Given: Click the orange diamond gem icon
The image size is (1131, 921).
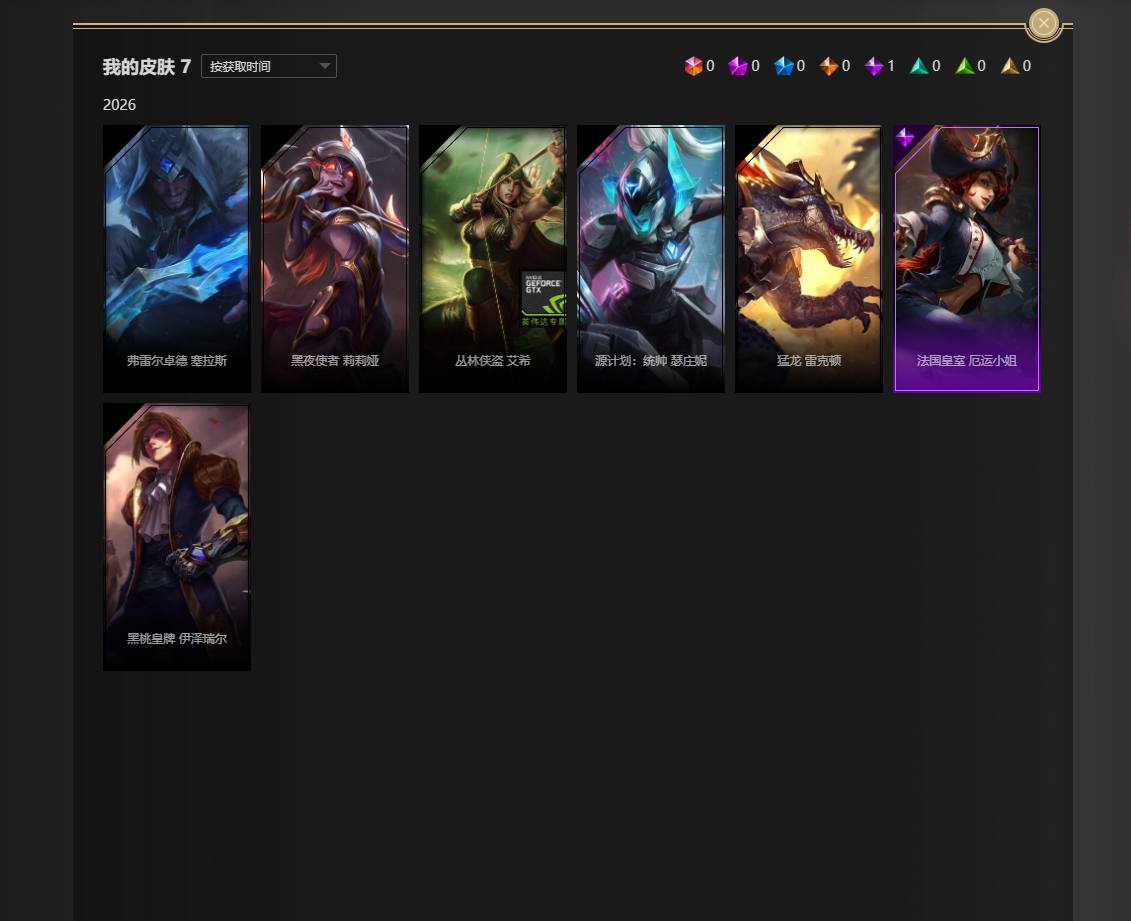Looking at the screenshot, I should coord(829,66).
